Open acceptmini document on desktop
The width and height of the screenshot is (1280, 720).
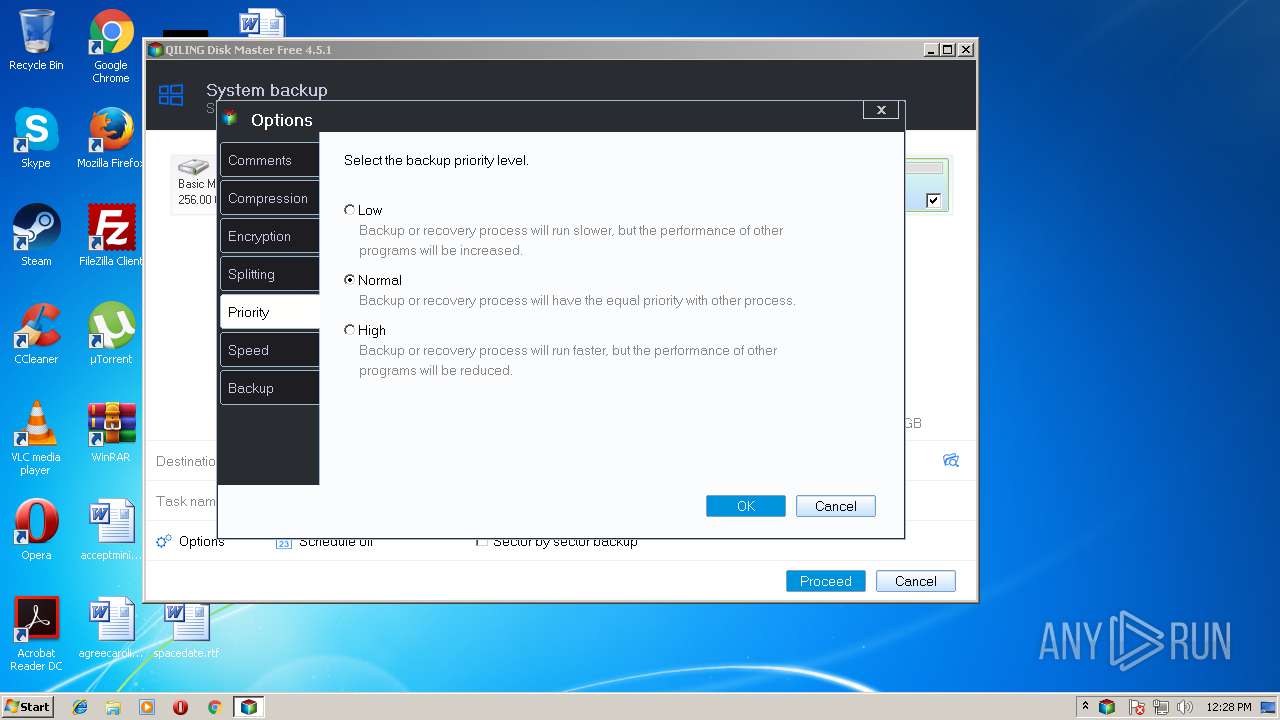111,530
